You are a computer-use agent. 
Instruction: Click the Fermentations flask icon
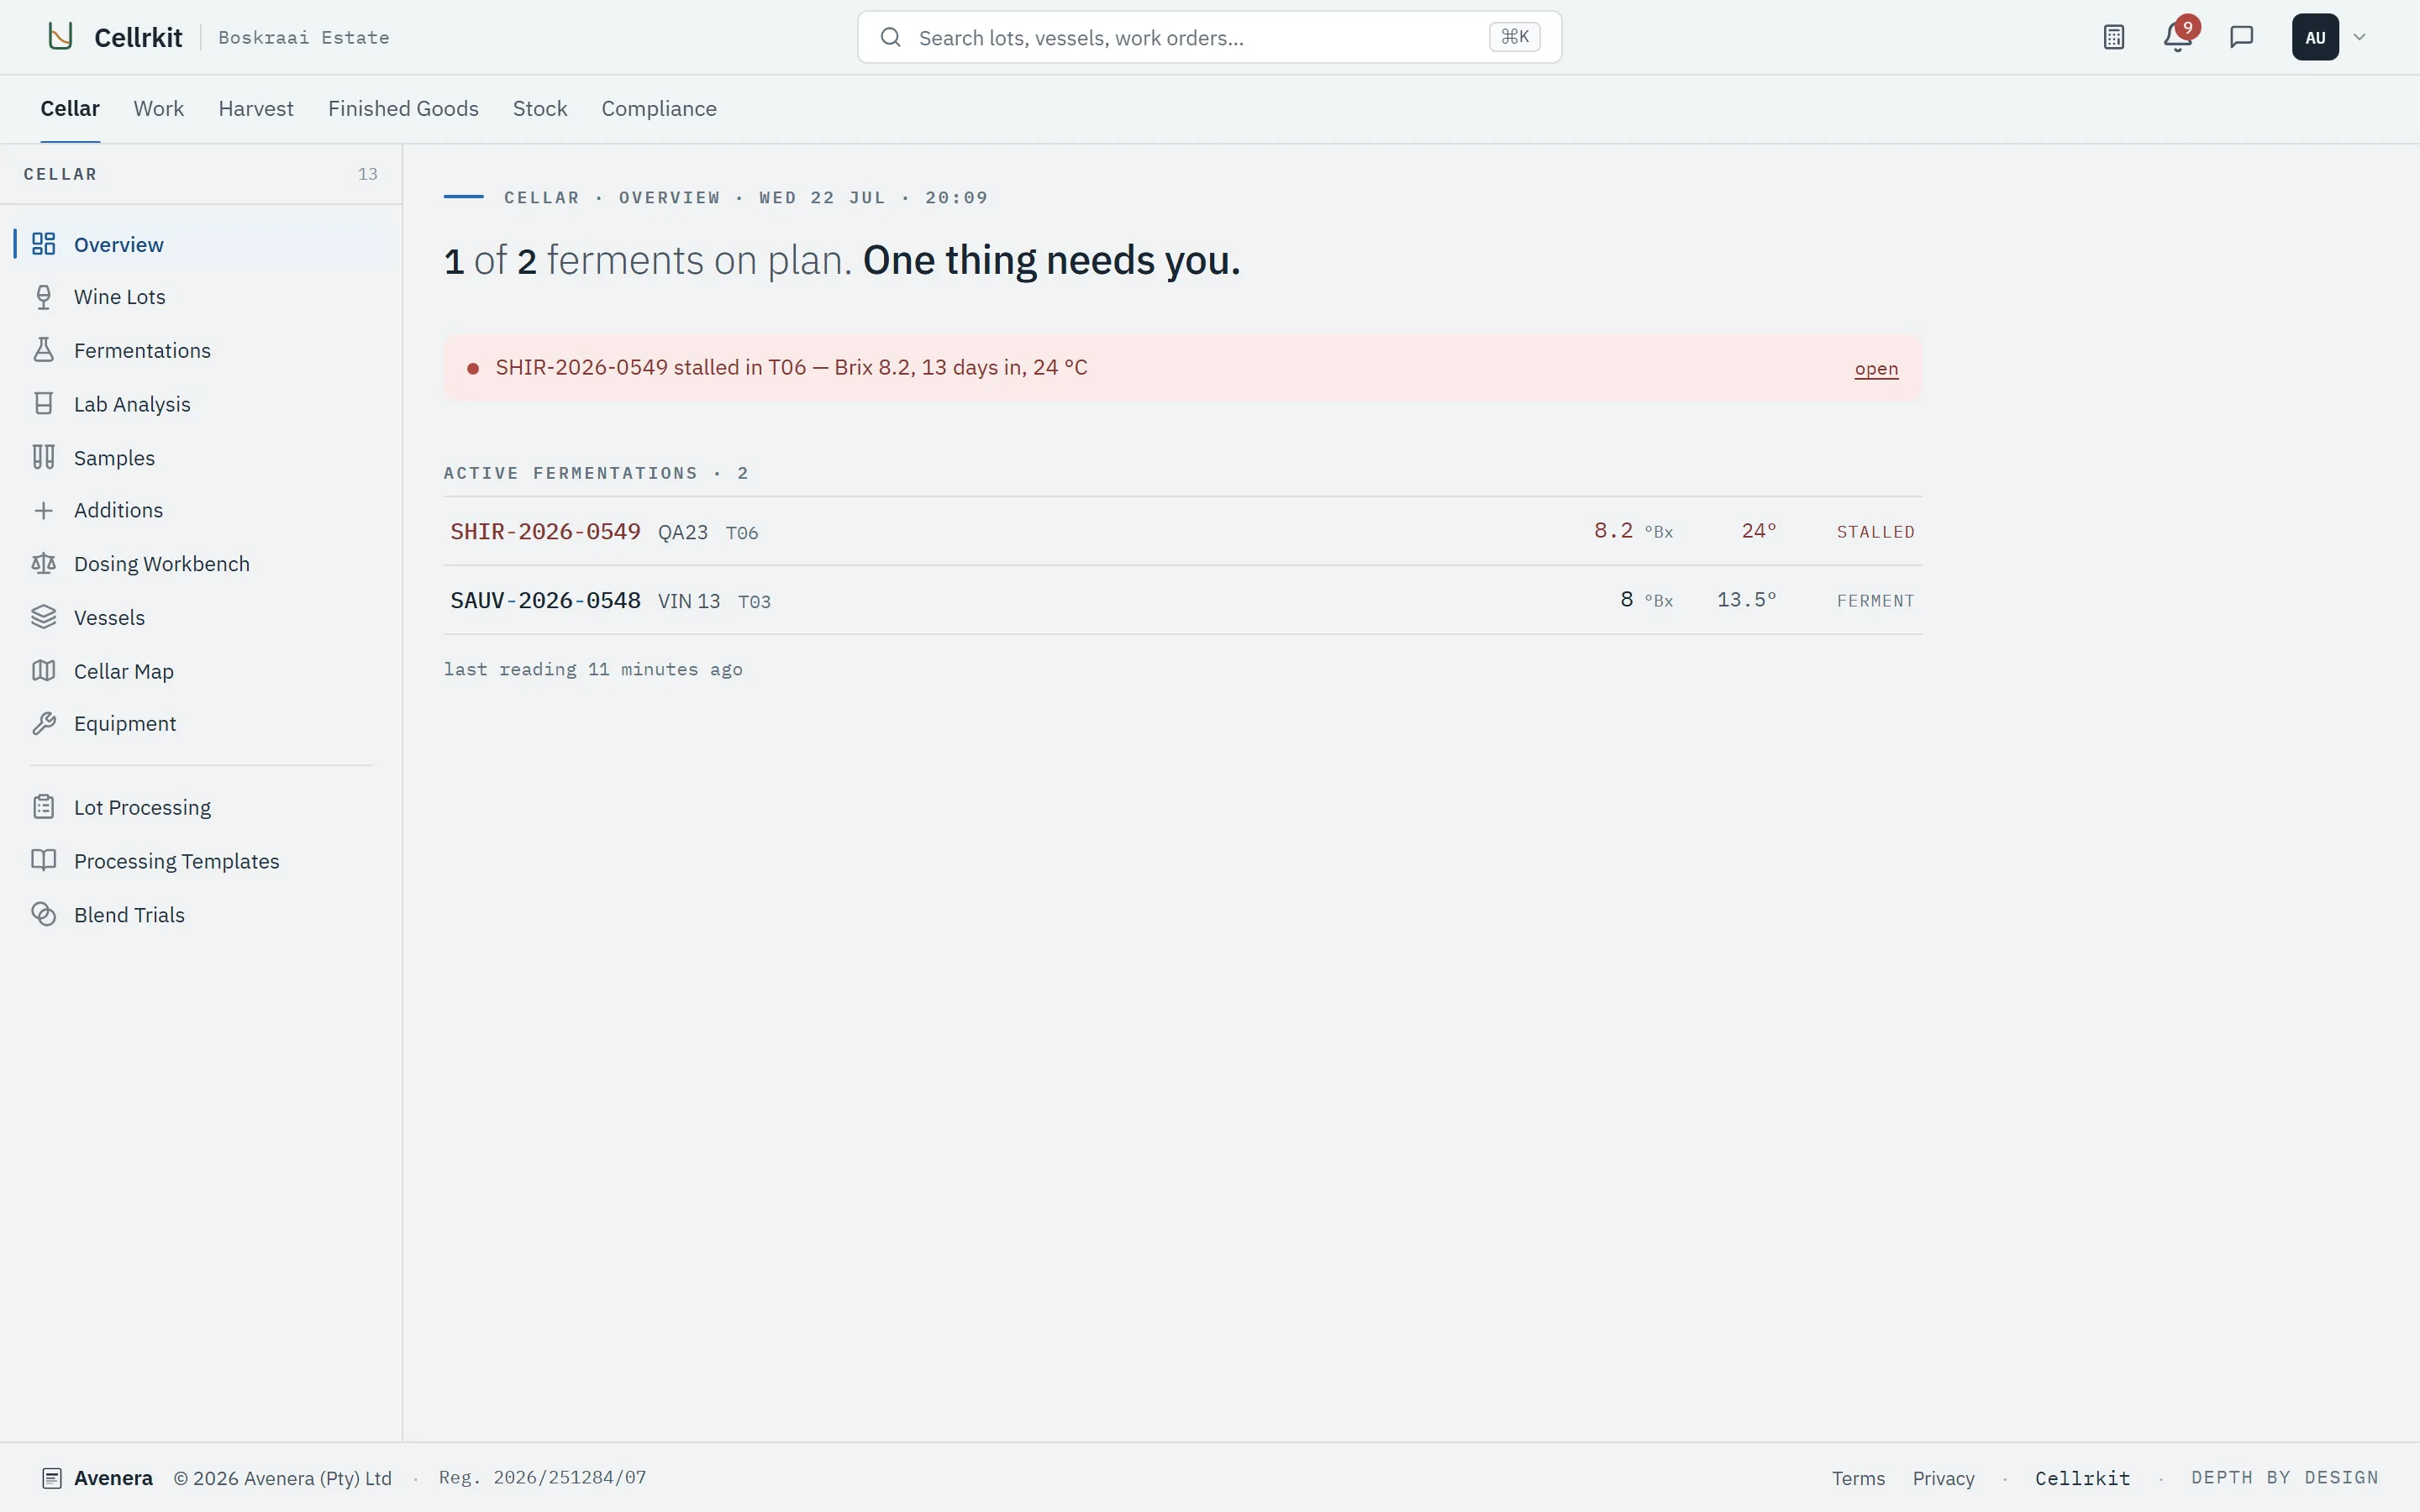(x=43, y=350)
